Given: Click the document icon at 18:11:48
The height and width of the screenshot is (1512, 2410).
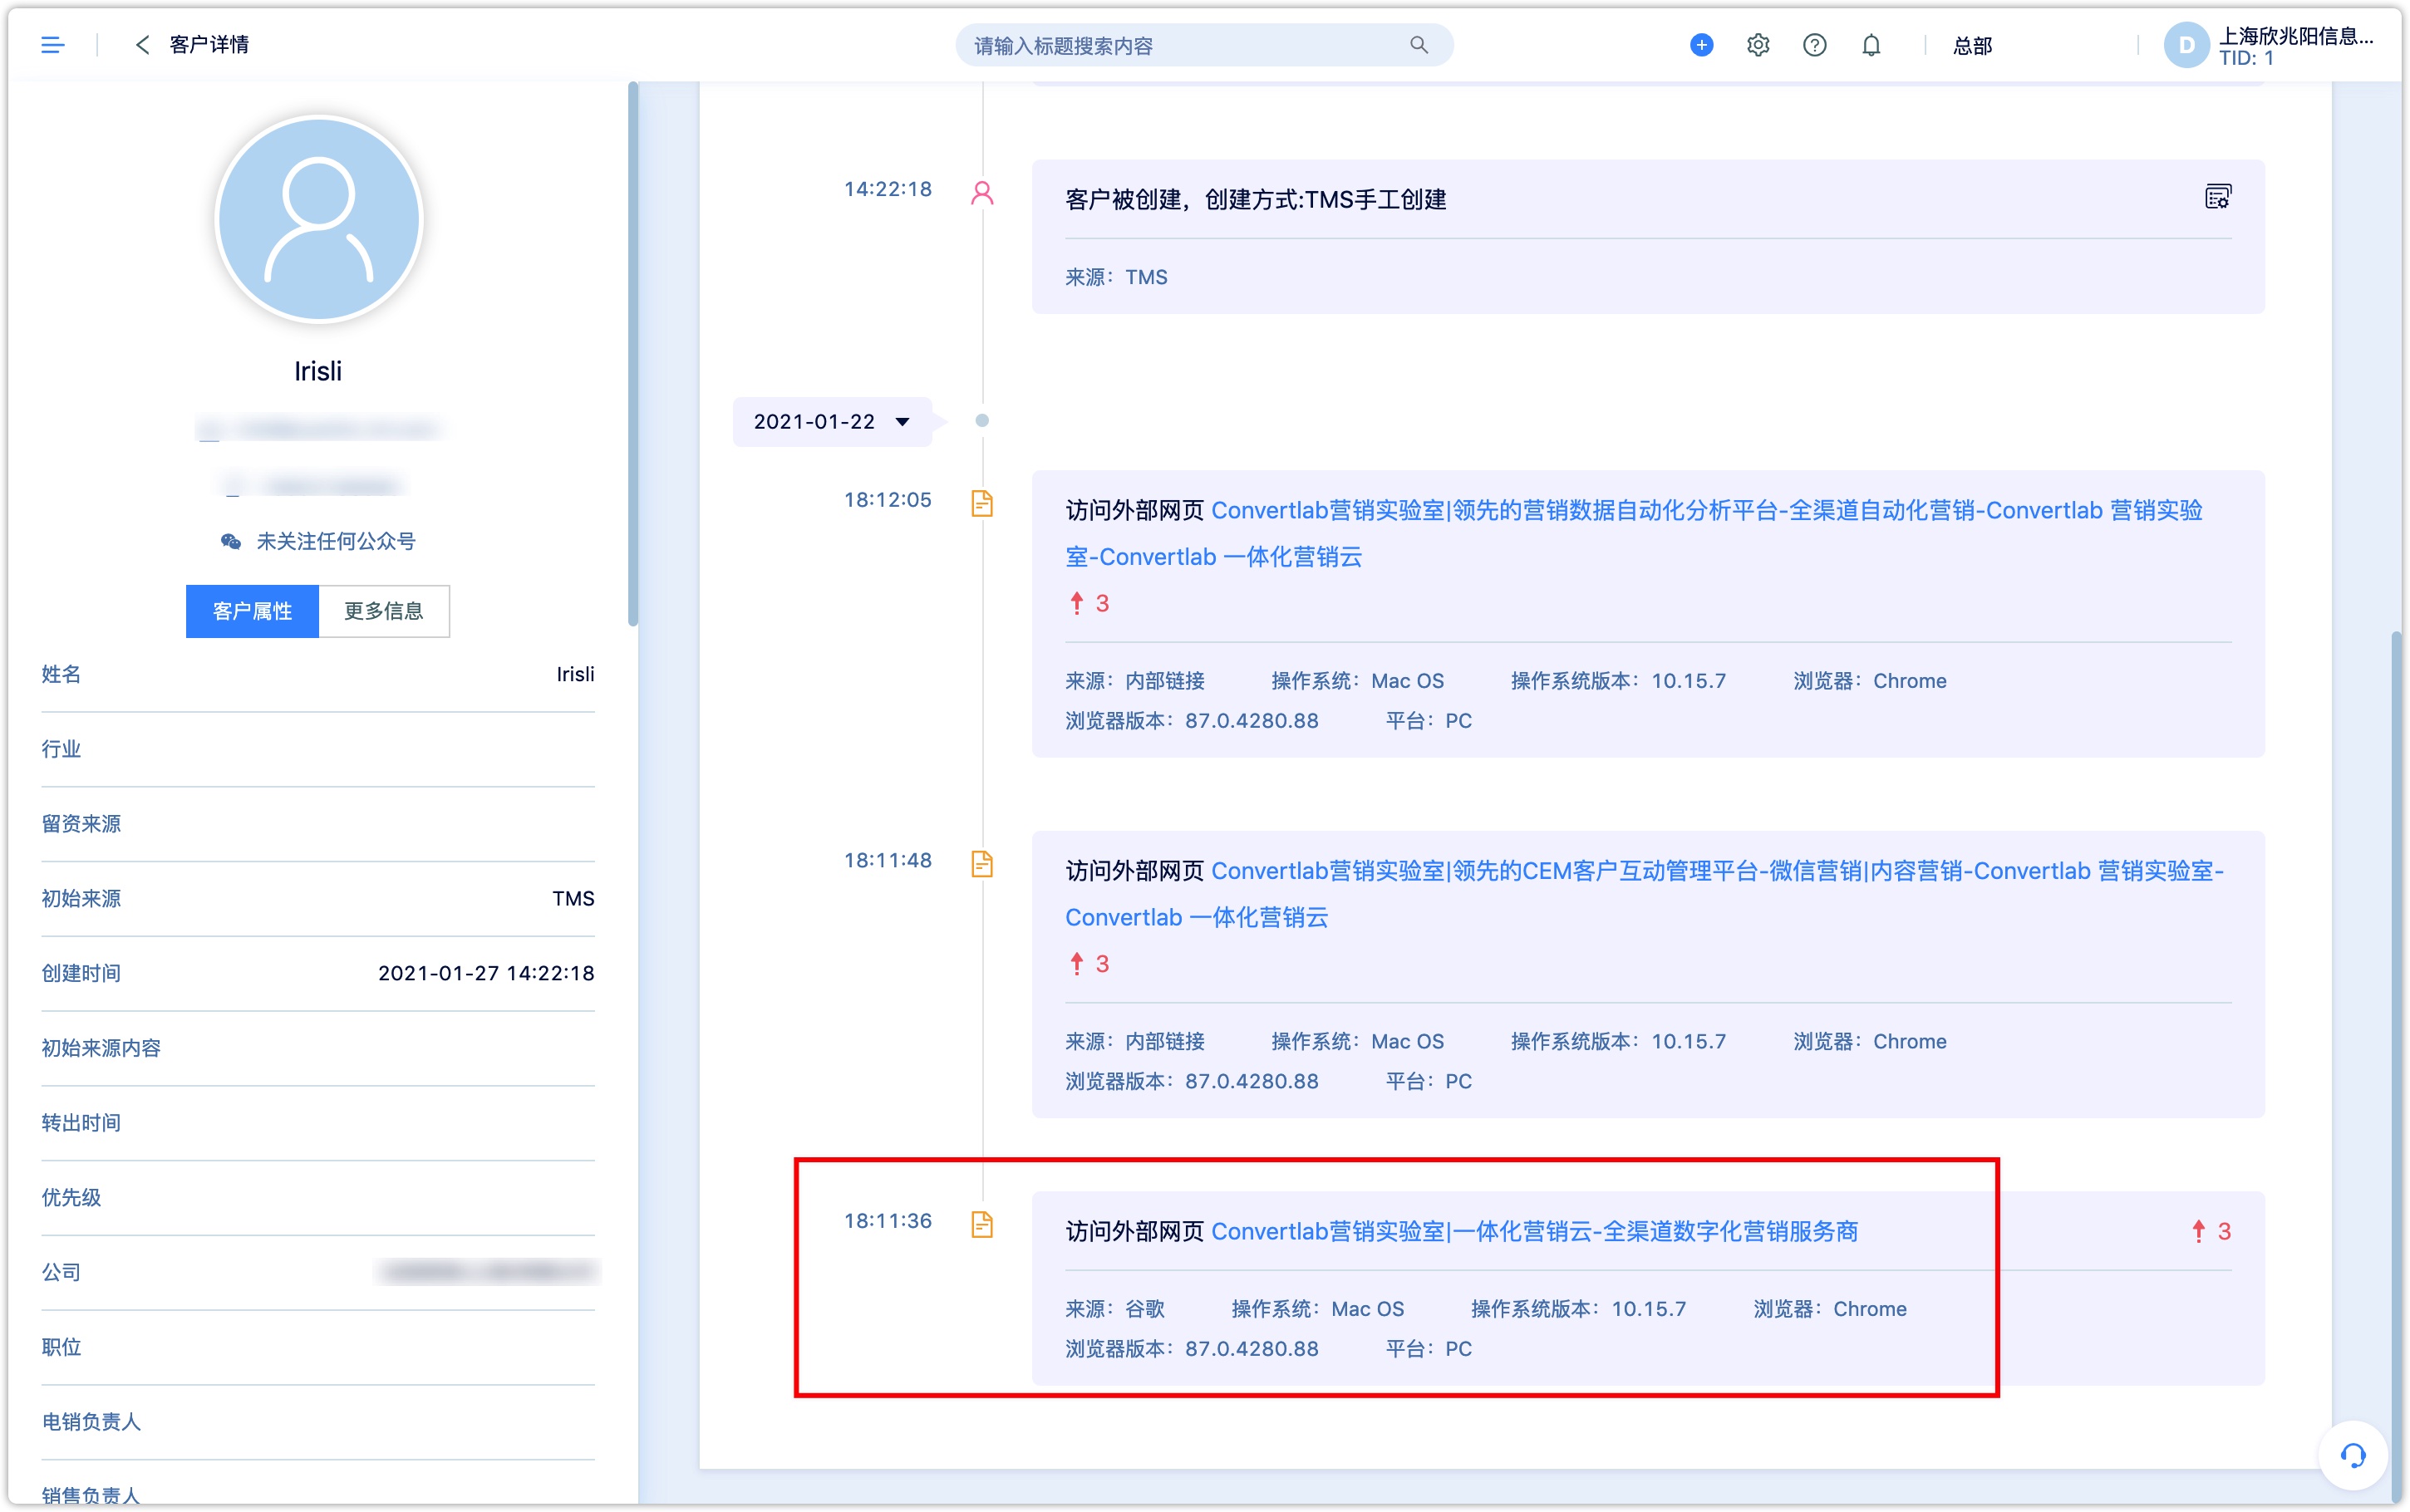Looking at the screenshot, I should tap(982, 864).
